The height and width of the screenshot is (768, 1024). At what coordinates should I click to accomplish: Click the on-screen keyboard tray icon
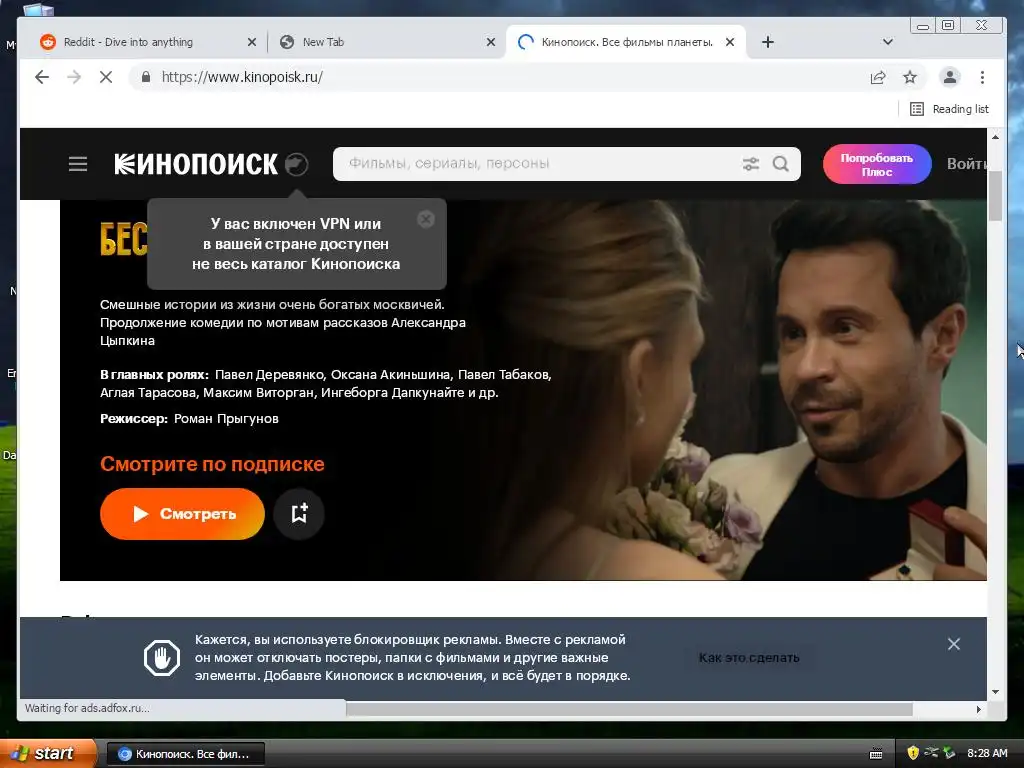pyautogui.click(x=876, y=754)
